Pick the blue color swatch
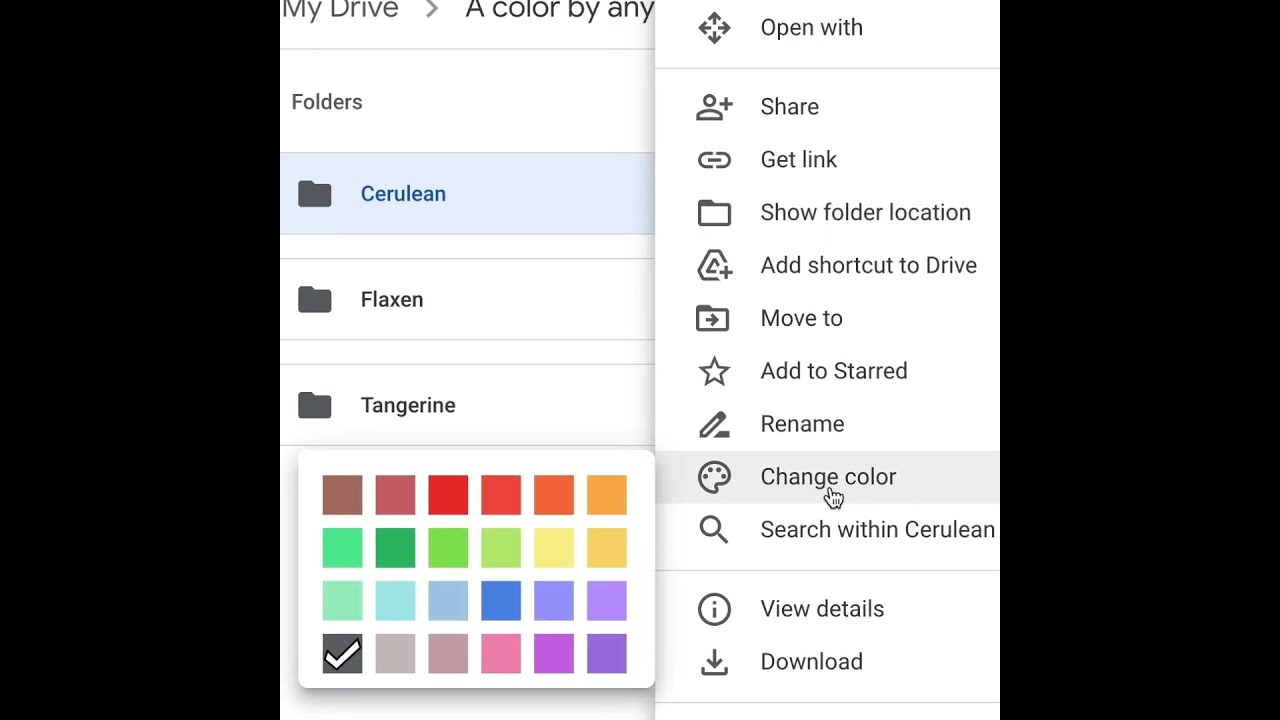The width and height of the screenshot is (1280, 720). click(501, 601)
